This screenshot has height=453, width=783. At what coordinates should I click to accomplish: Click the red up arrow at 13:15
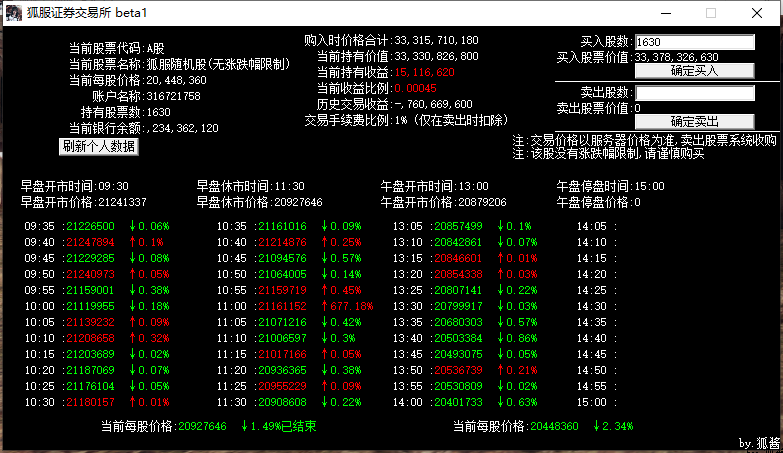tap(497, 258)
